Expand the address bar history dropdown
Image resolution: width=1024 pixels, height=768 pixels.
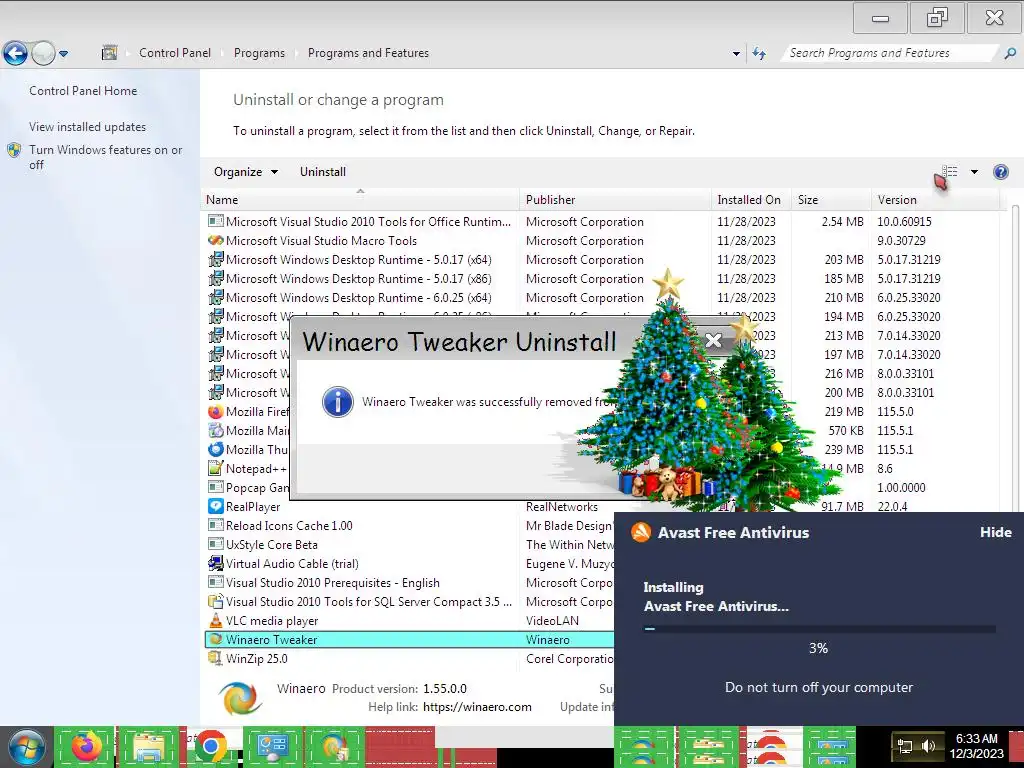(736, 54)
